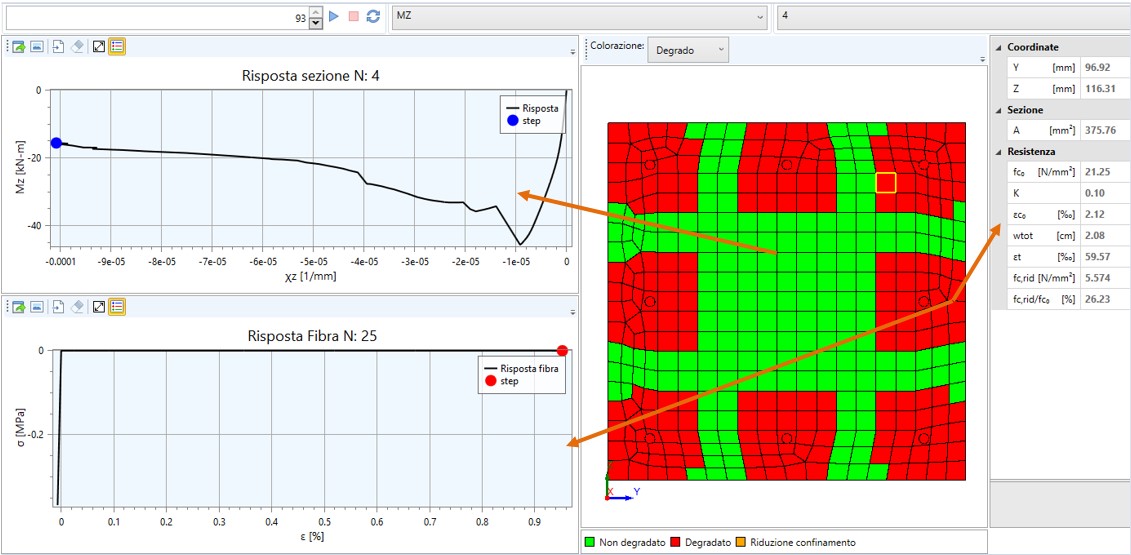Image resolution: width=1131 pixels, height=555 pixels.
Task: Collapse the Sezione property group
Action: [x=998, y=110]
